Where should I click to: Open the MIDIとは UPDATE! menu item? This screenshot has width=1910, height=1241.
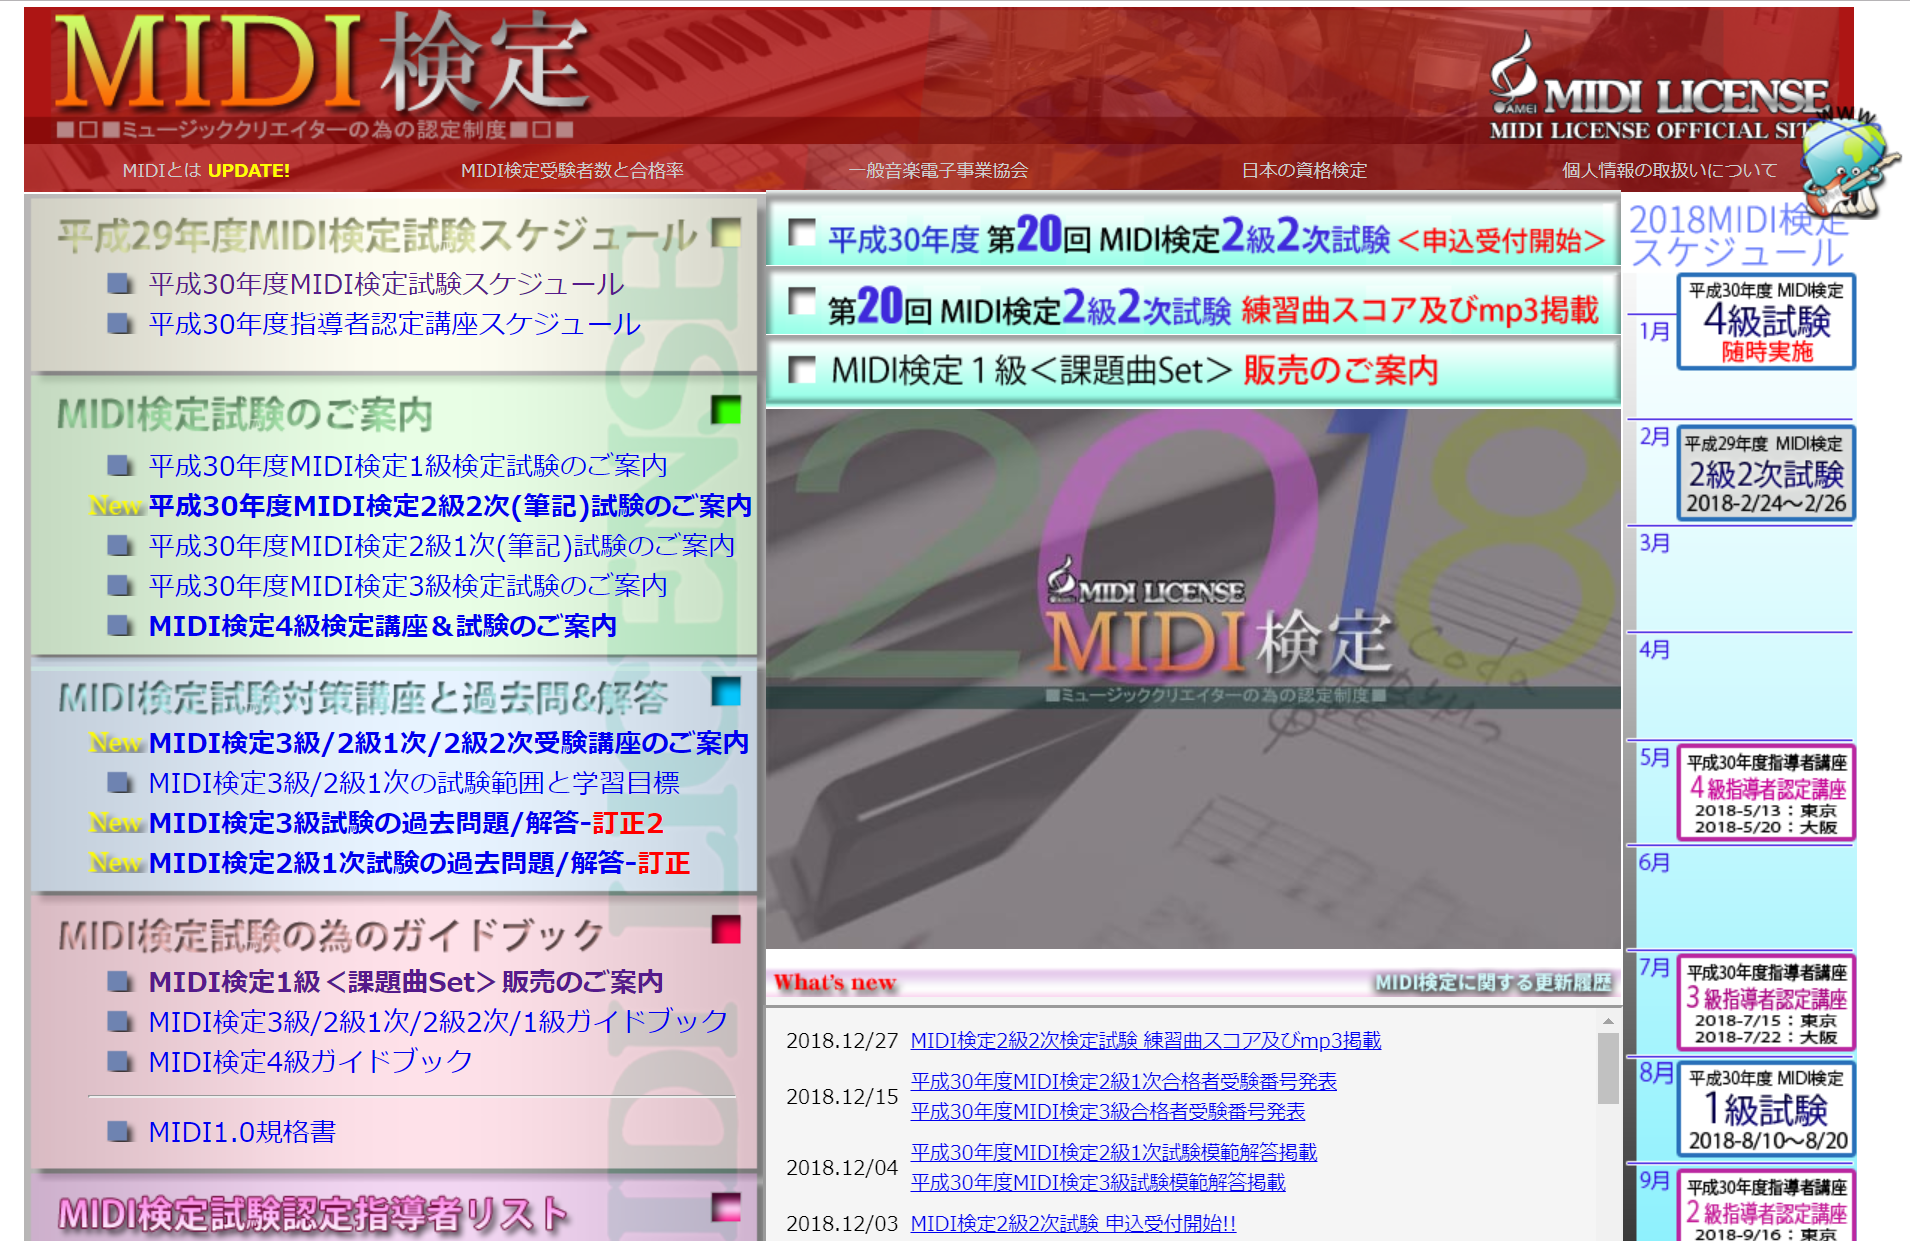(206, 170)
